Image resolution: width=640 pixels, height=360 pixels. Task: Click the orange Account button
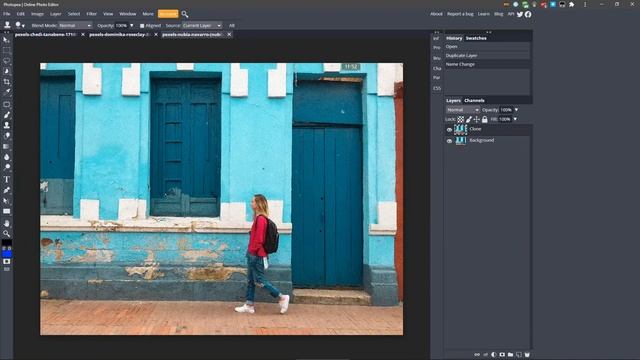(x=168, y=14)
